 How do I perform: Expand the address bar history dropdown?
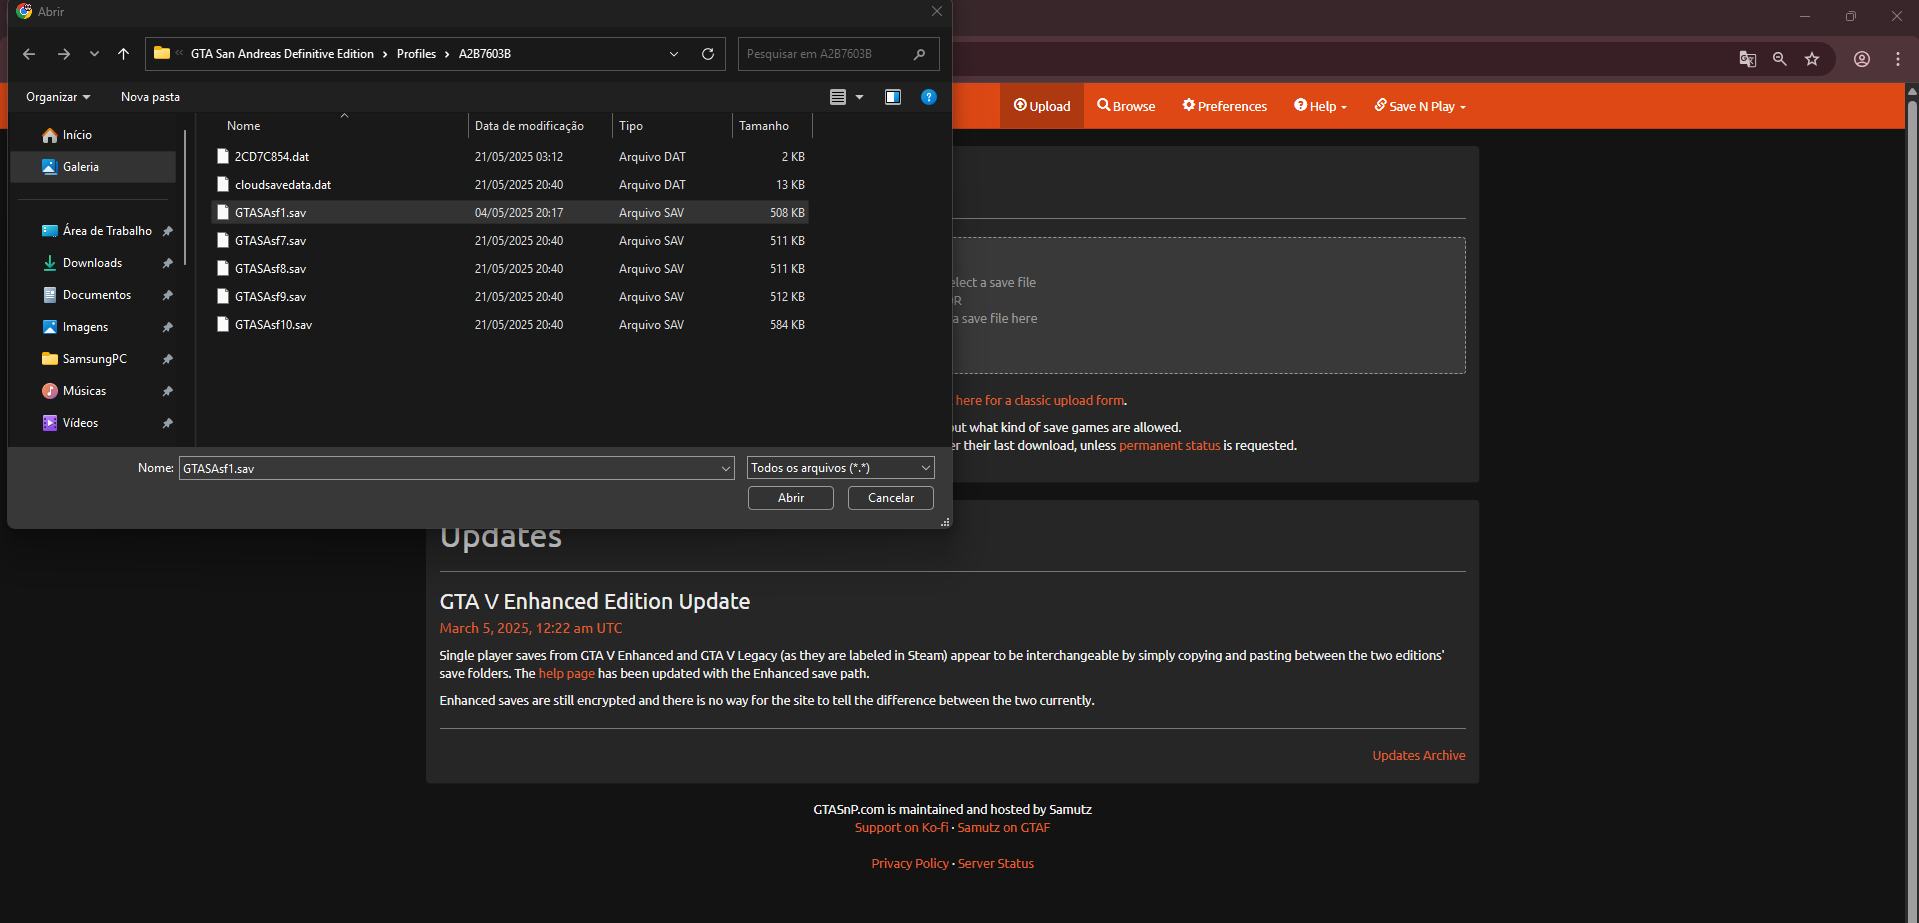tap(674, 54)
